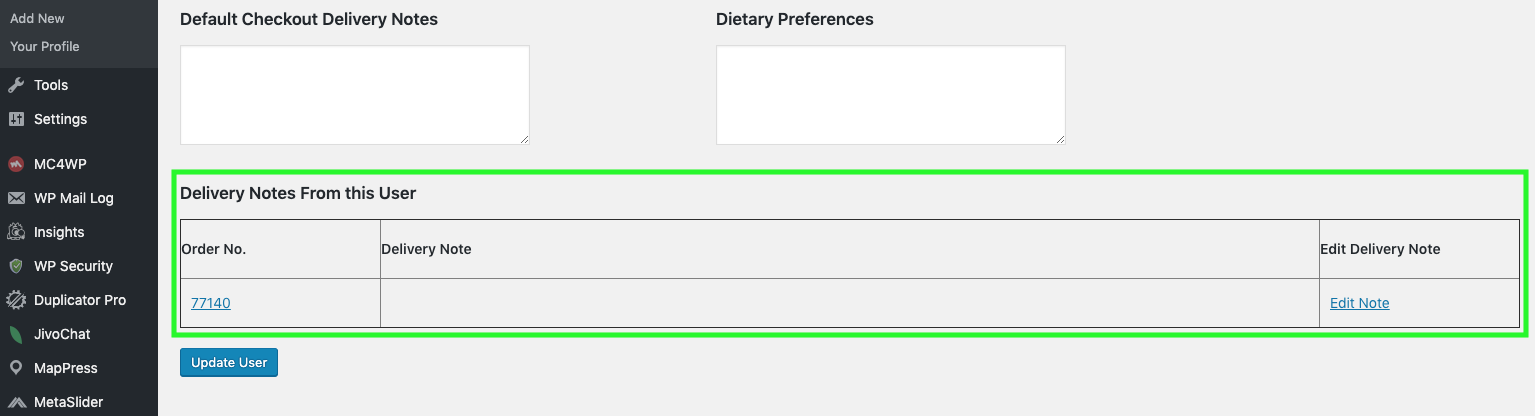Click the WP Mail Log envelope icon
The height and width of the screenshot is (416, 1535).
click(16, 198)
